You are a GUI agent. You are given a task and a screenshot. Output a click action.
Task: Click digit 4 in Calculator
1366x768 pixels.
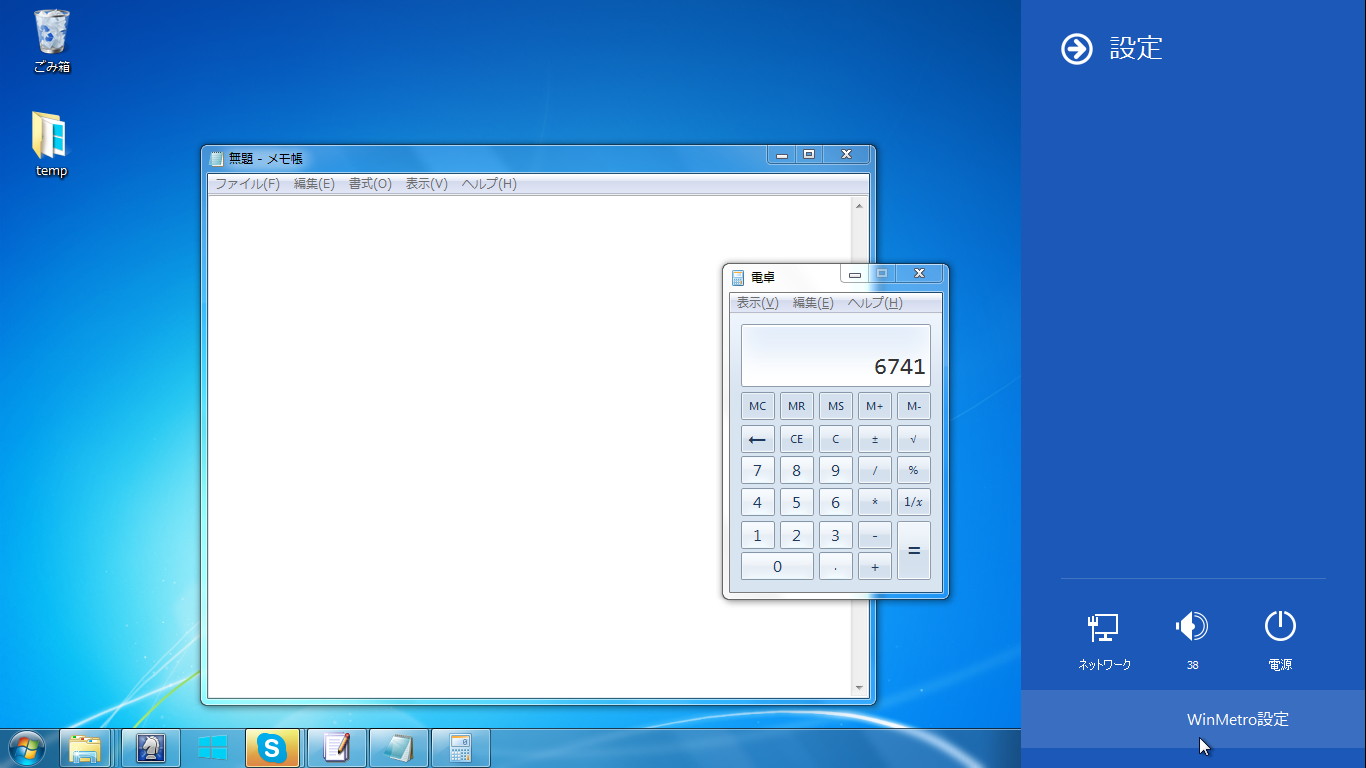[757, 502]
